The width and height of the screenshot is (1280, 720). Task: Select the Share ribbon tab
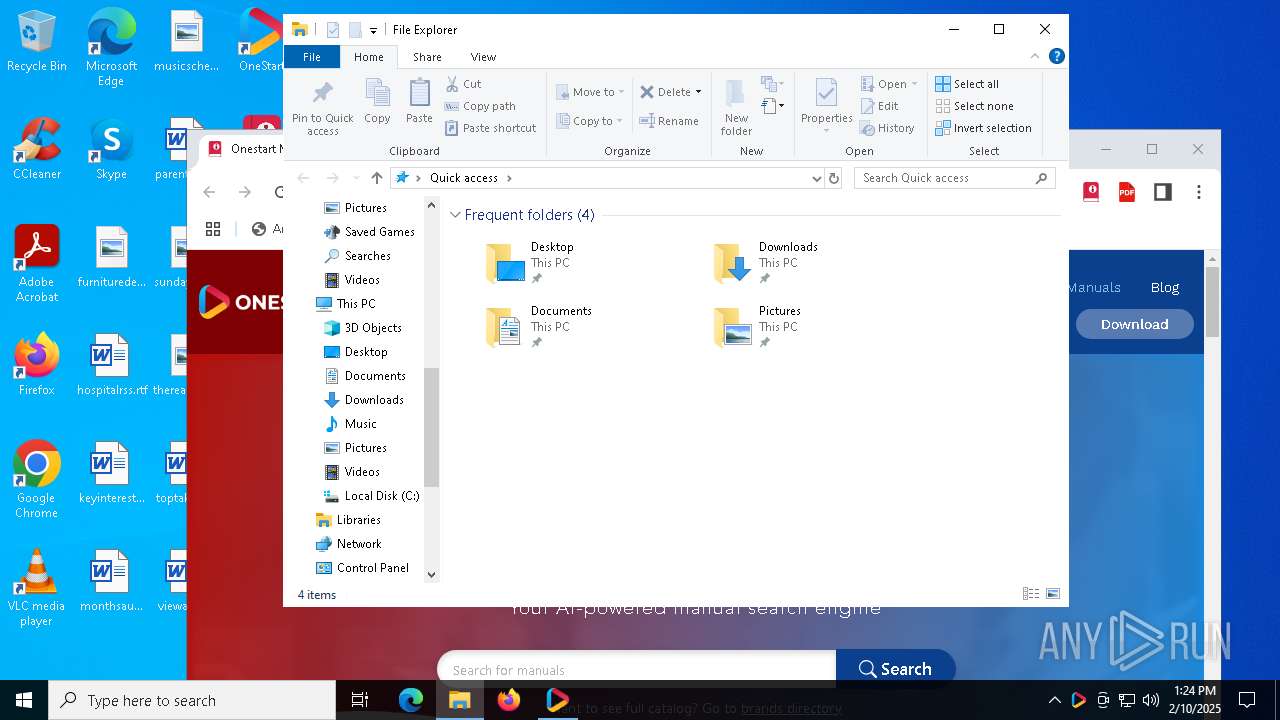(427, 57)
